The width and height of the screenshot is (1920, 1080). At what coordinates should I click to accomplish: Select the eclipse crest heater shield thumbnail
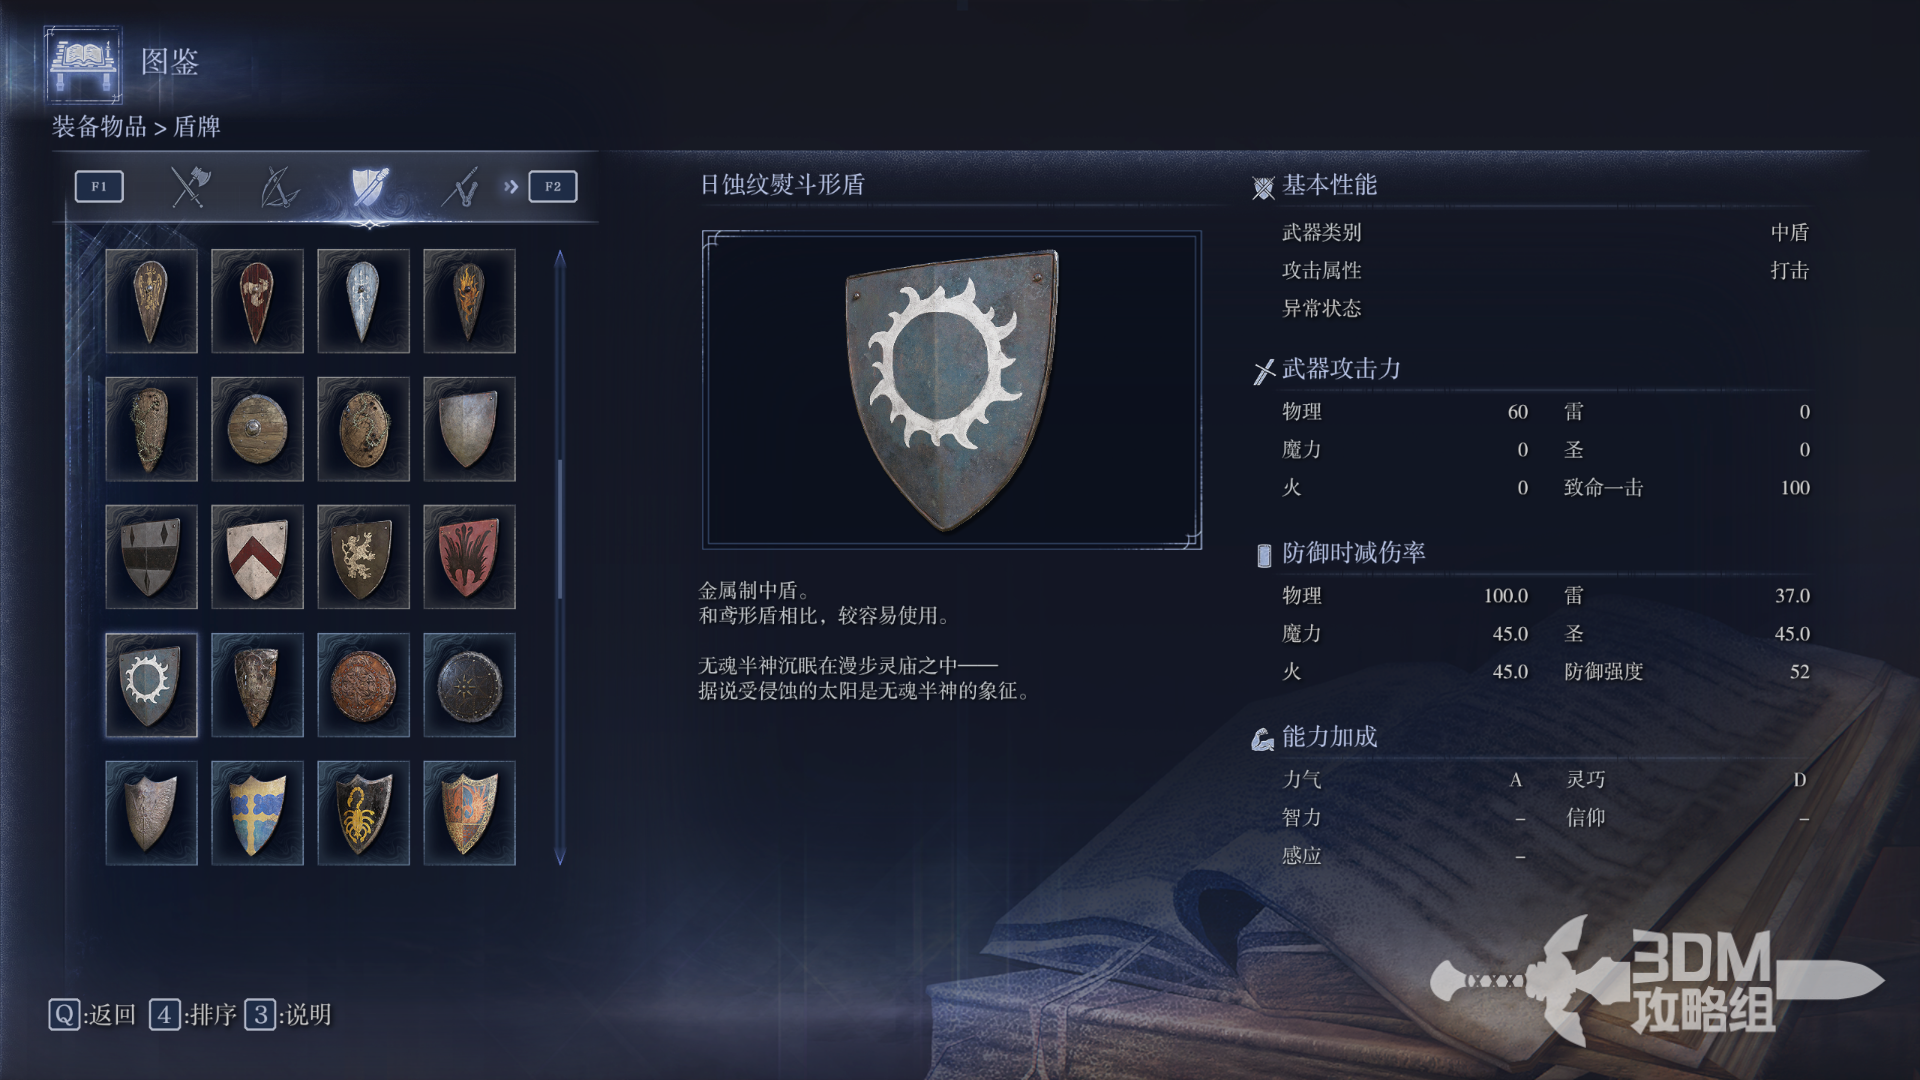click(151, 685)
